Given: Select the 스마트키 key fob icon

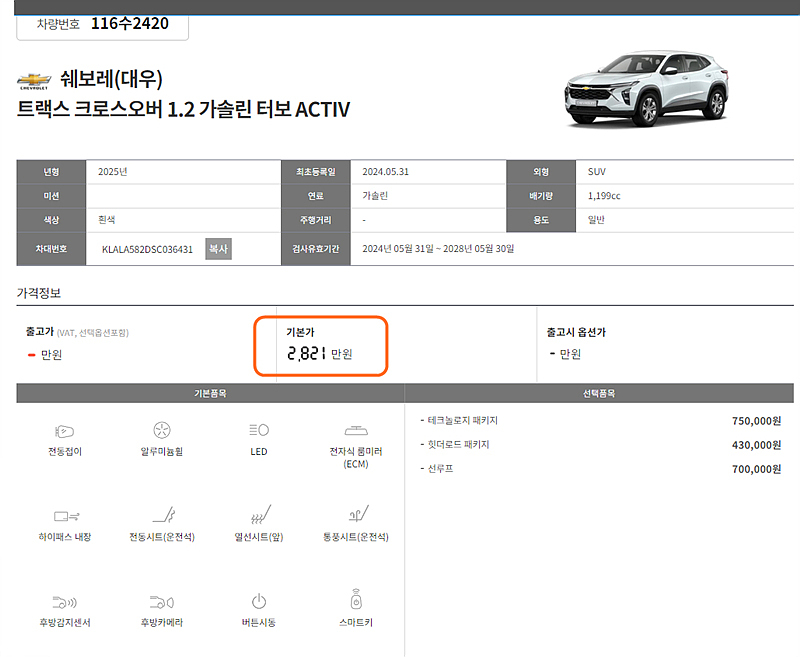Looking at the screenshot, I should (x=356, y=599).
